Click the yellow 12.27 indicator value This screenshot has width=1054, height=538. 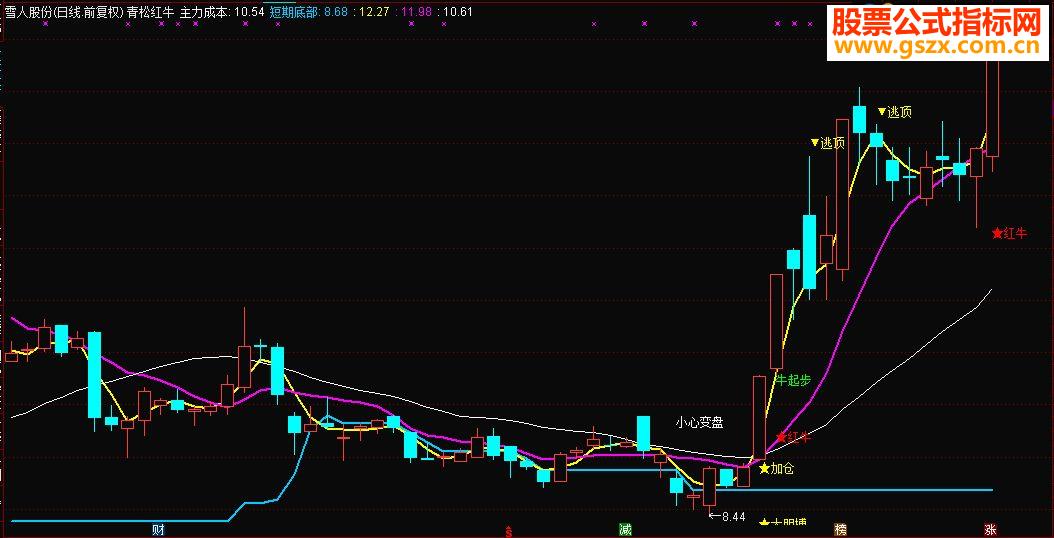(374, 11)
